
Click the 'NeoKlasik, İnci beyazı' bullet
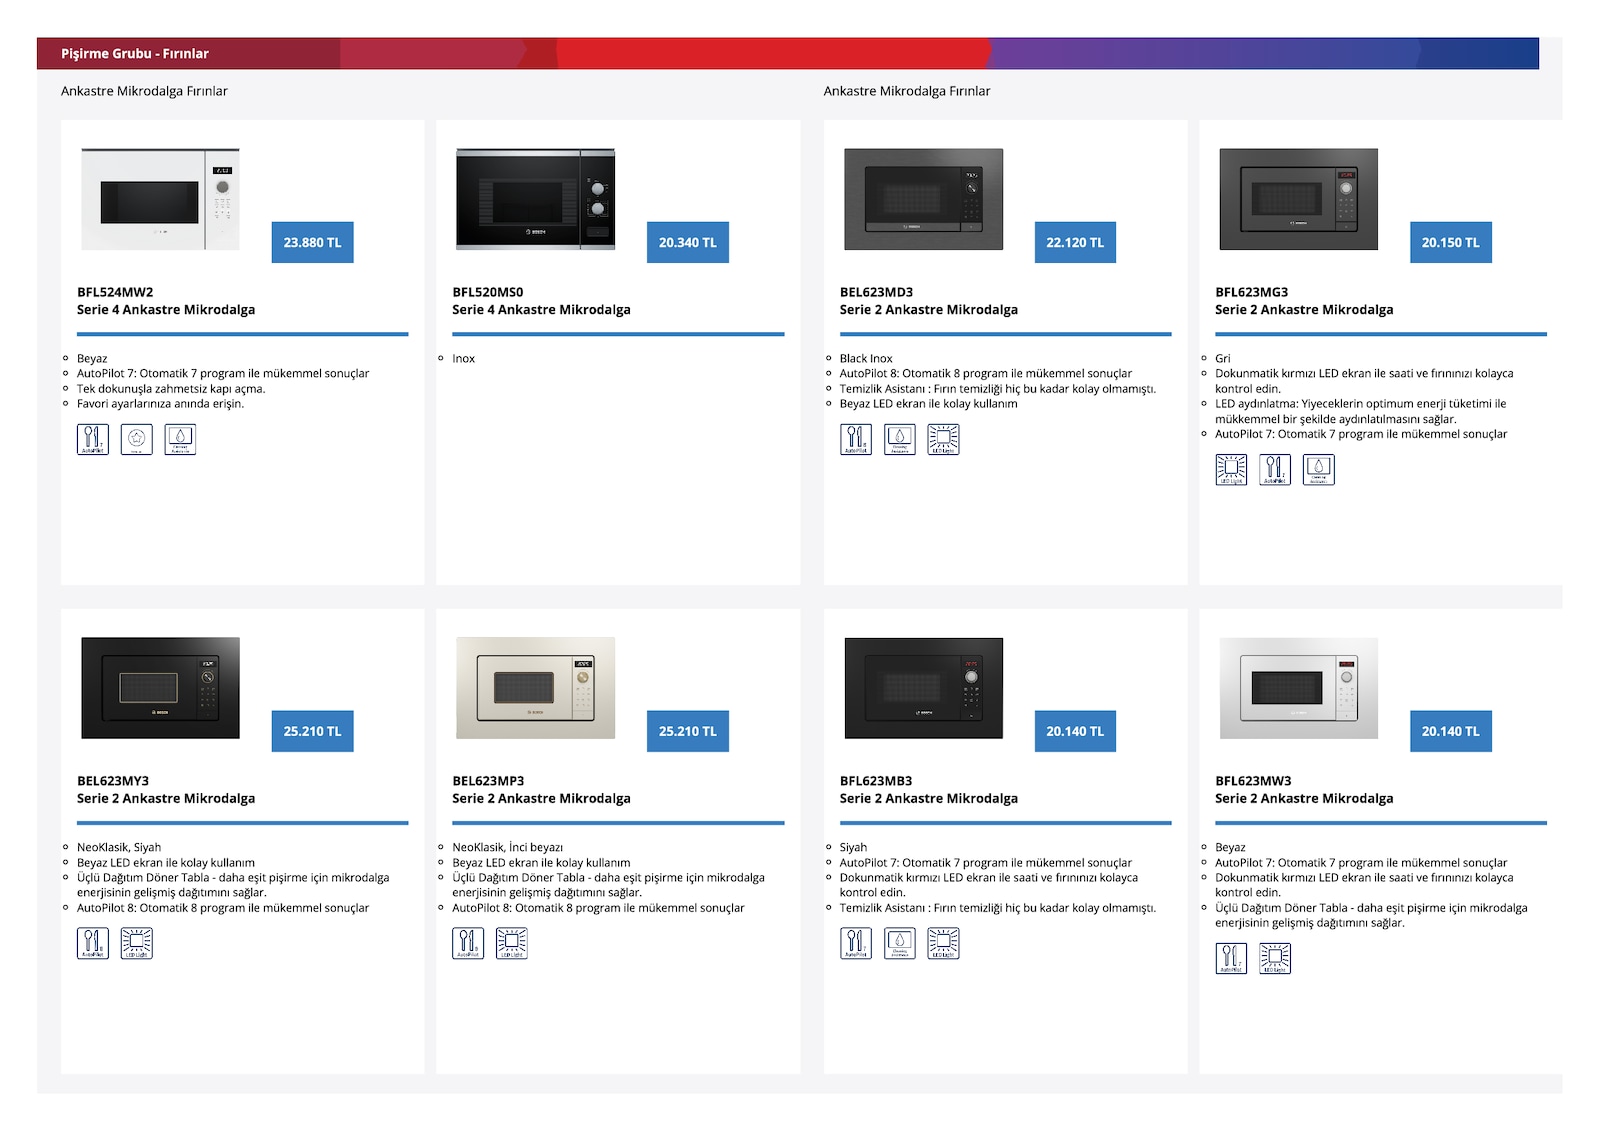tap(508, 847)
